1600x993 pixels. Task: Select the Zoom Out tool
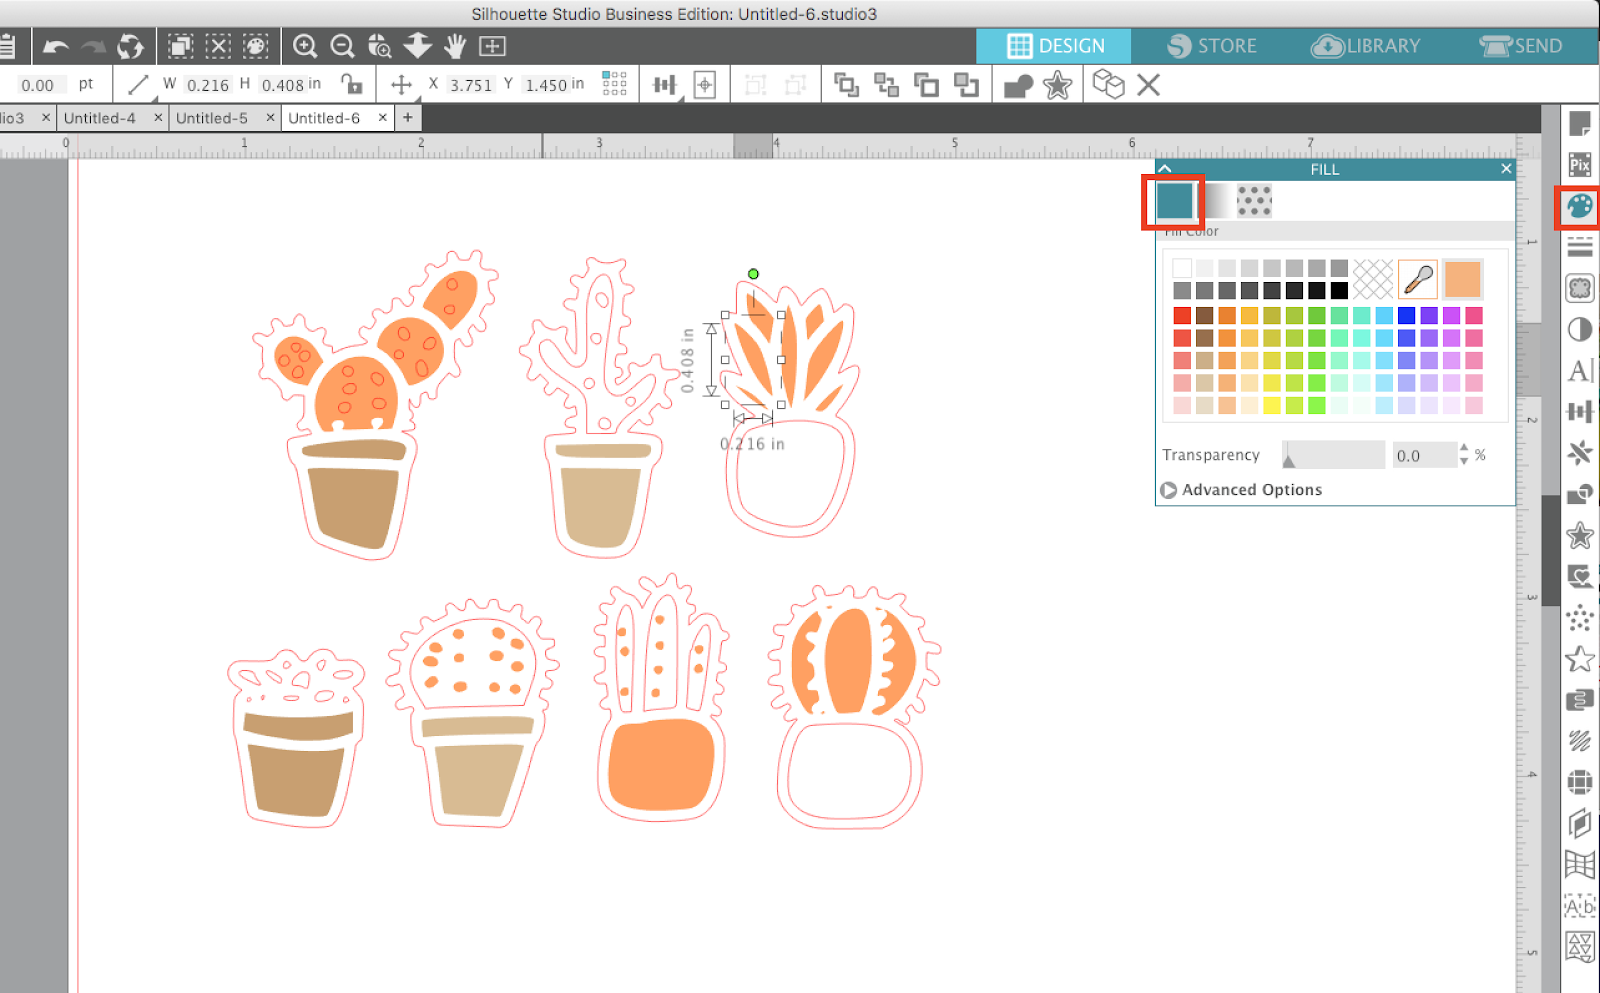click(343, 46)
